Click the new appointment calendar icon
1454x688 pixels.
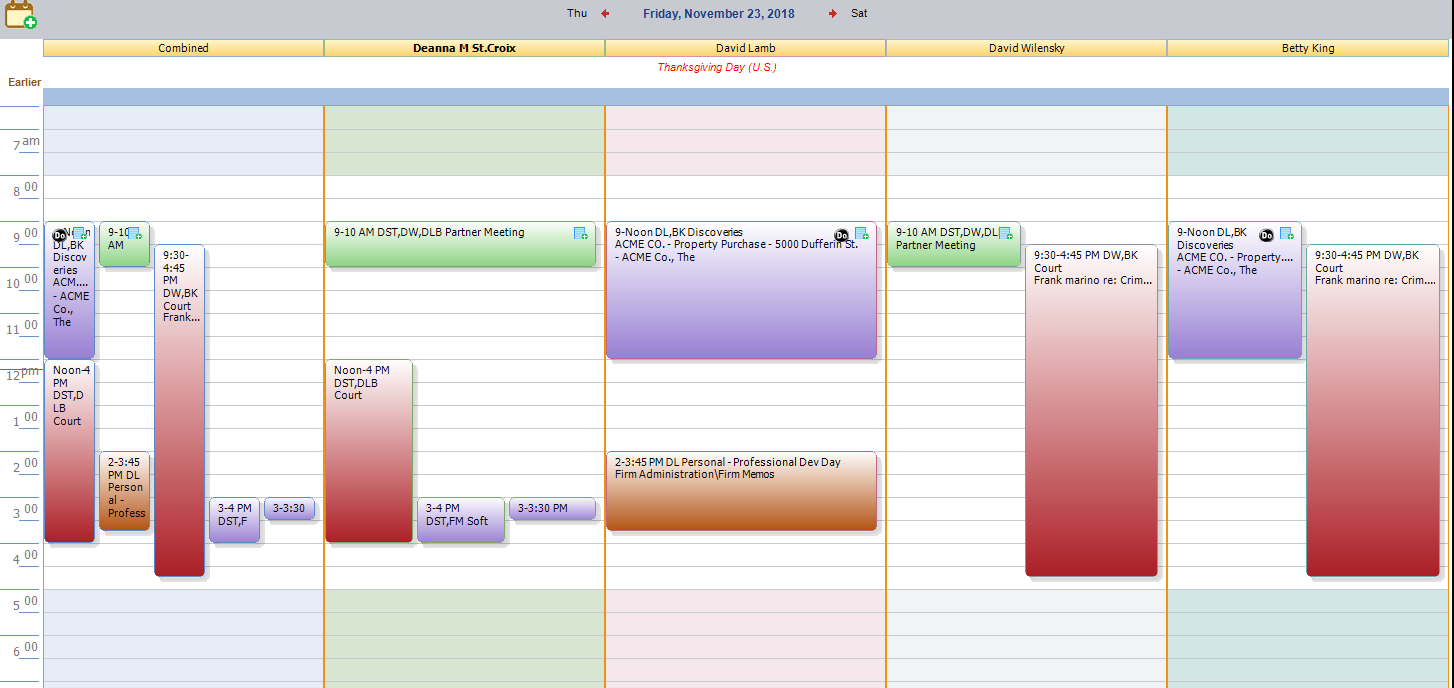click(20, 14)
